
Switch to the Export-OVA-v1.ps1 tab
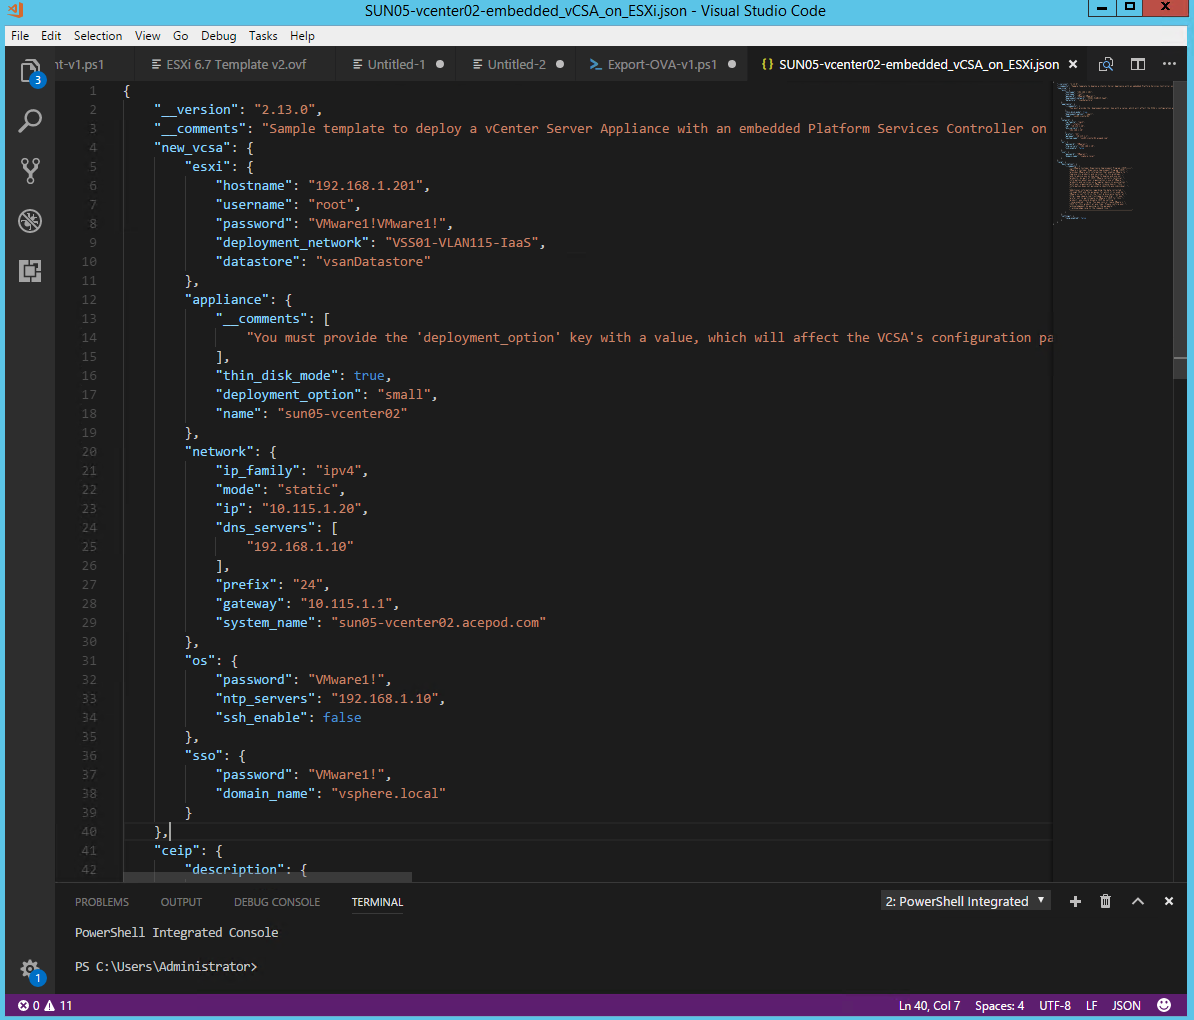tap(662, 65)
